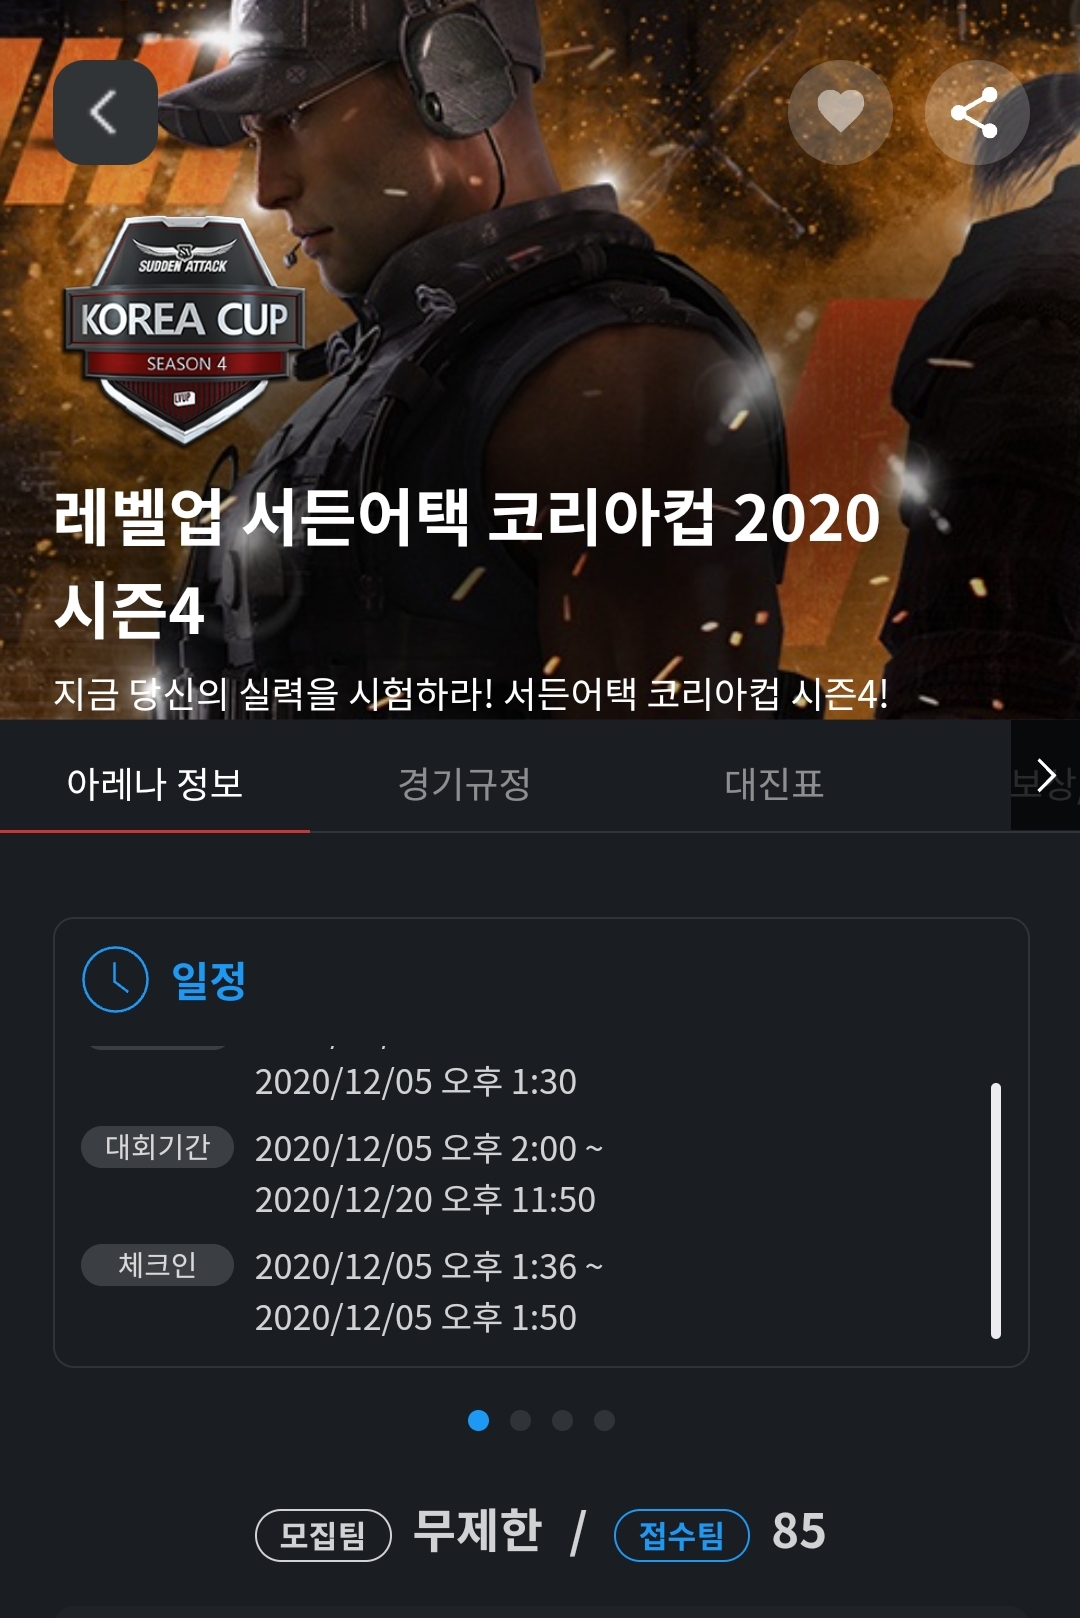This screenshot has height=1618, width=1080.
Task: Jump to fourth carousel page dot
Action: click(x=605, y=1420)
